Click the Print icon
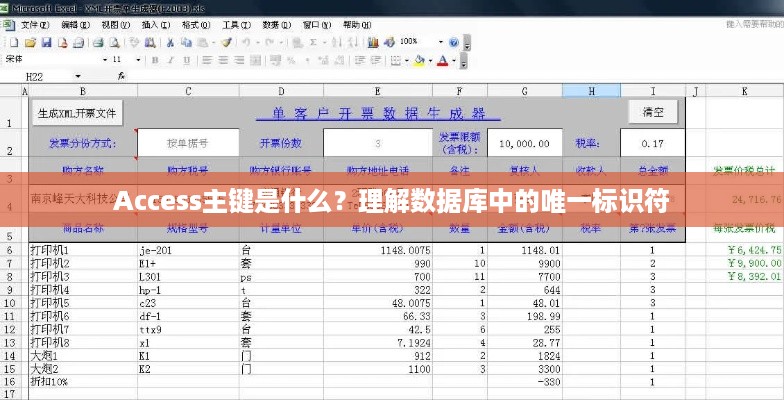784x400 pixels. [x=98, y=43]
